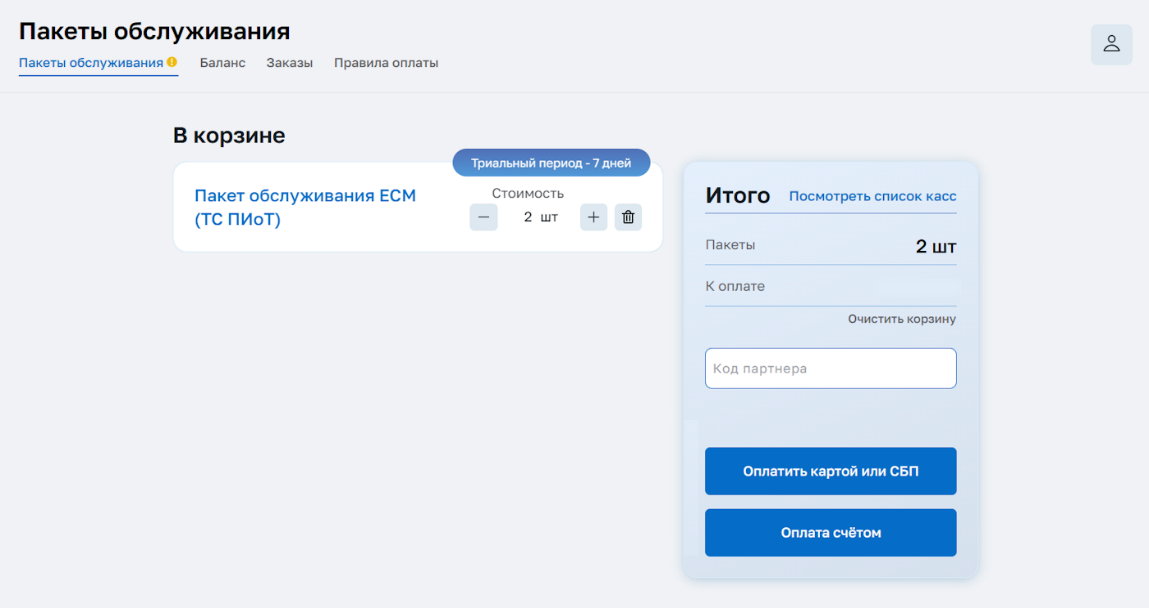Screen dimensions: 1149x608
Task: Click the Итого heading in summary panel
Action: pyautogui.click(x=737, y=196)
